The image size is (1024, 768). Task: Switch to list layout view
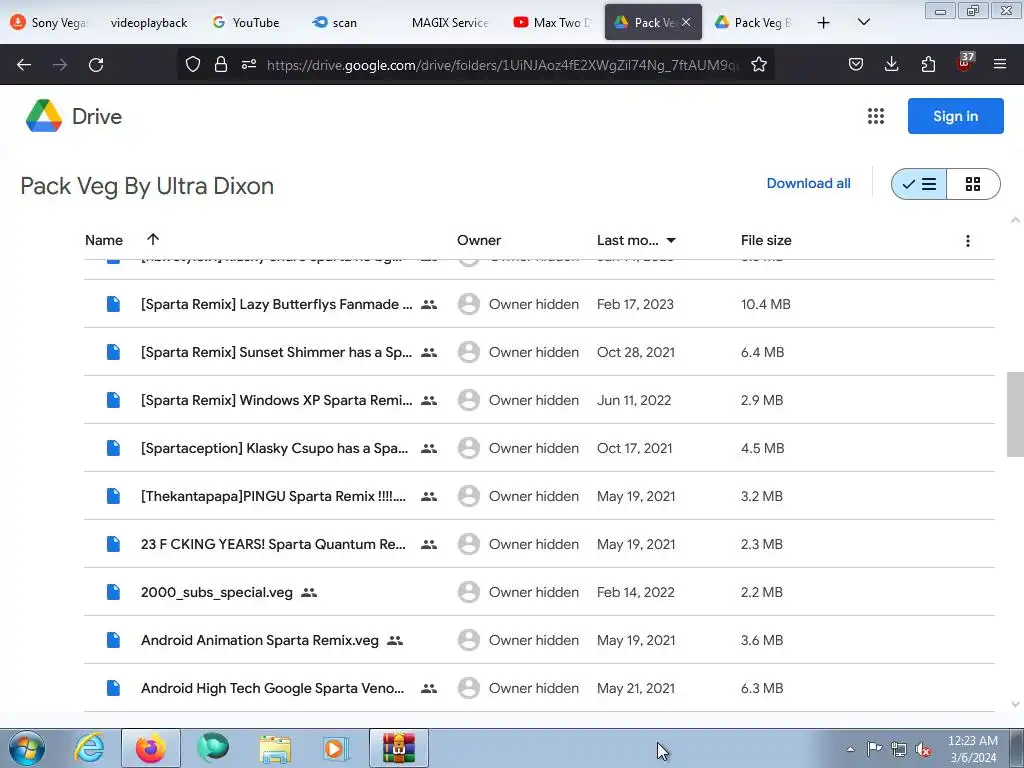pyautogui.click(x=919, y=184)
